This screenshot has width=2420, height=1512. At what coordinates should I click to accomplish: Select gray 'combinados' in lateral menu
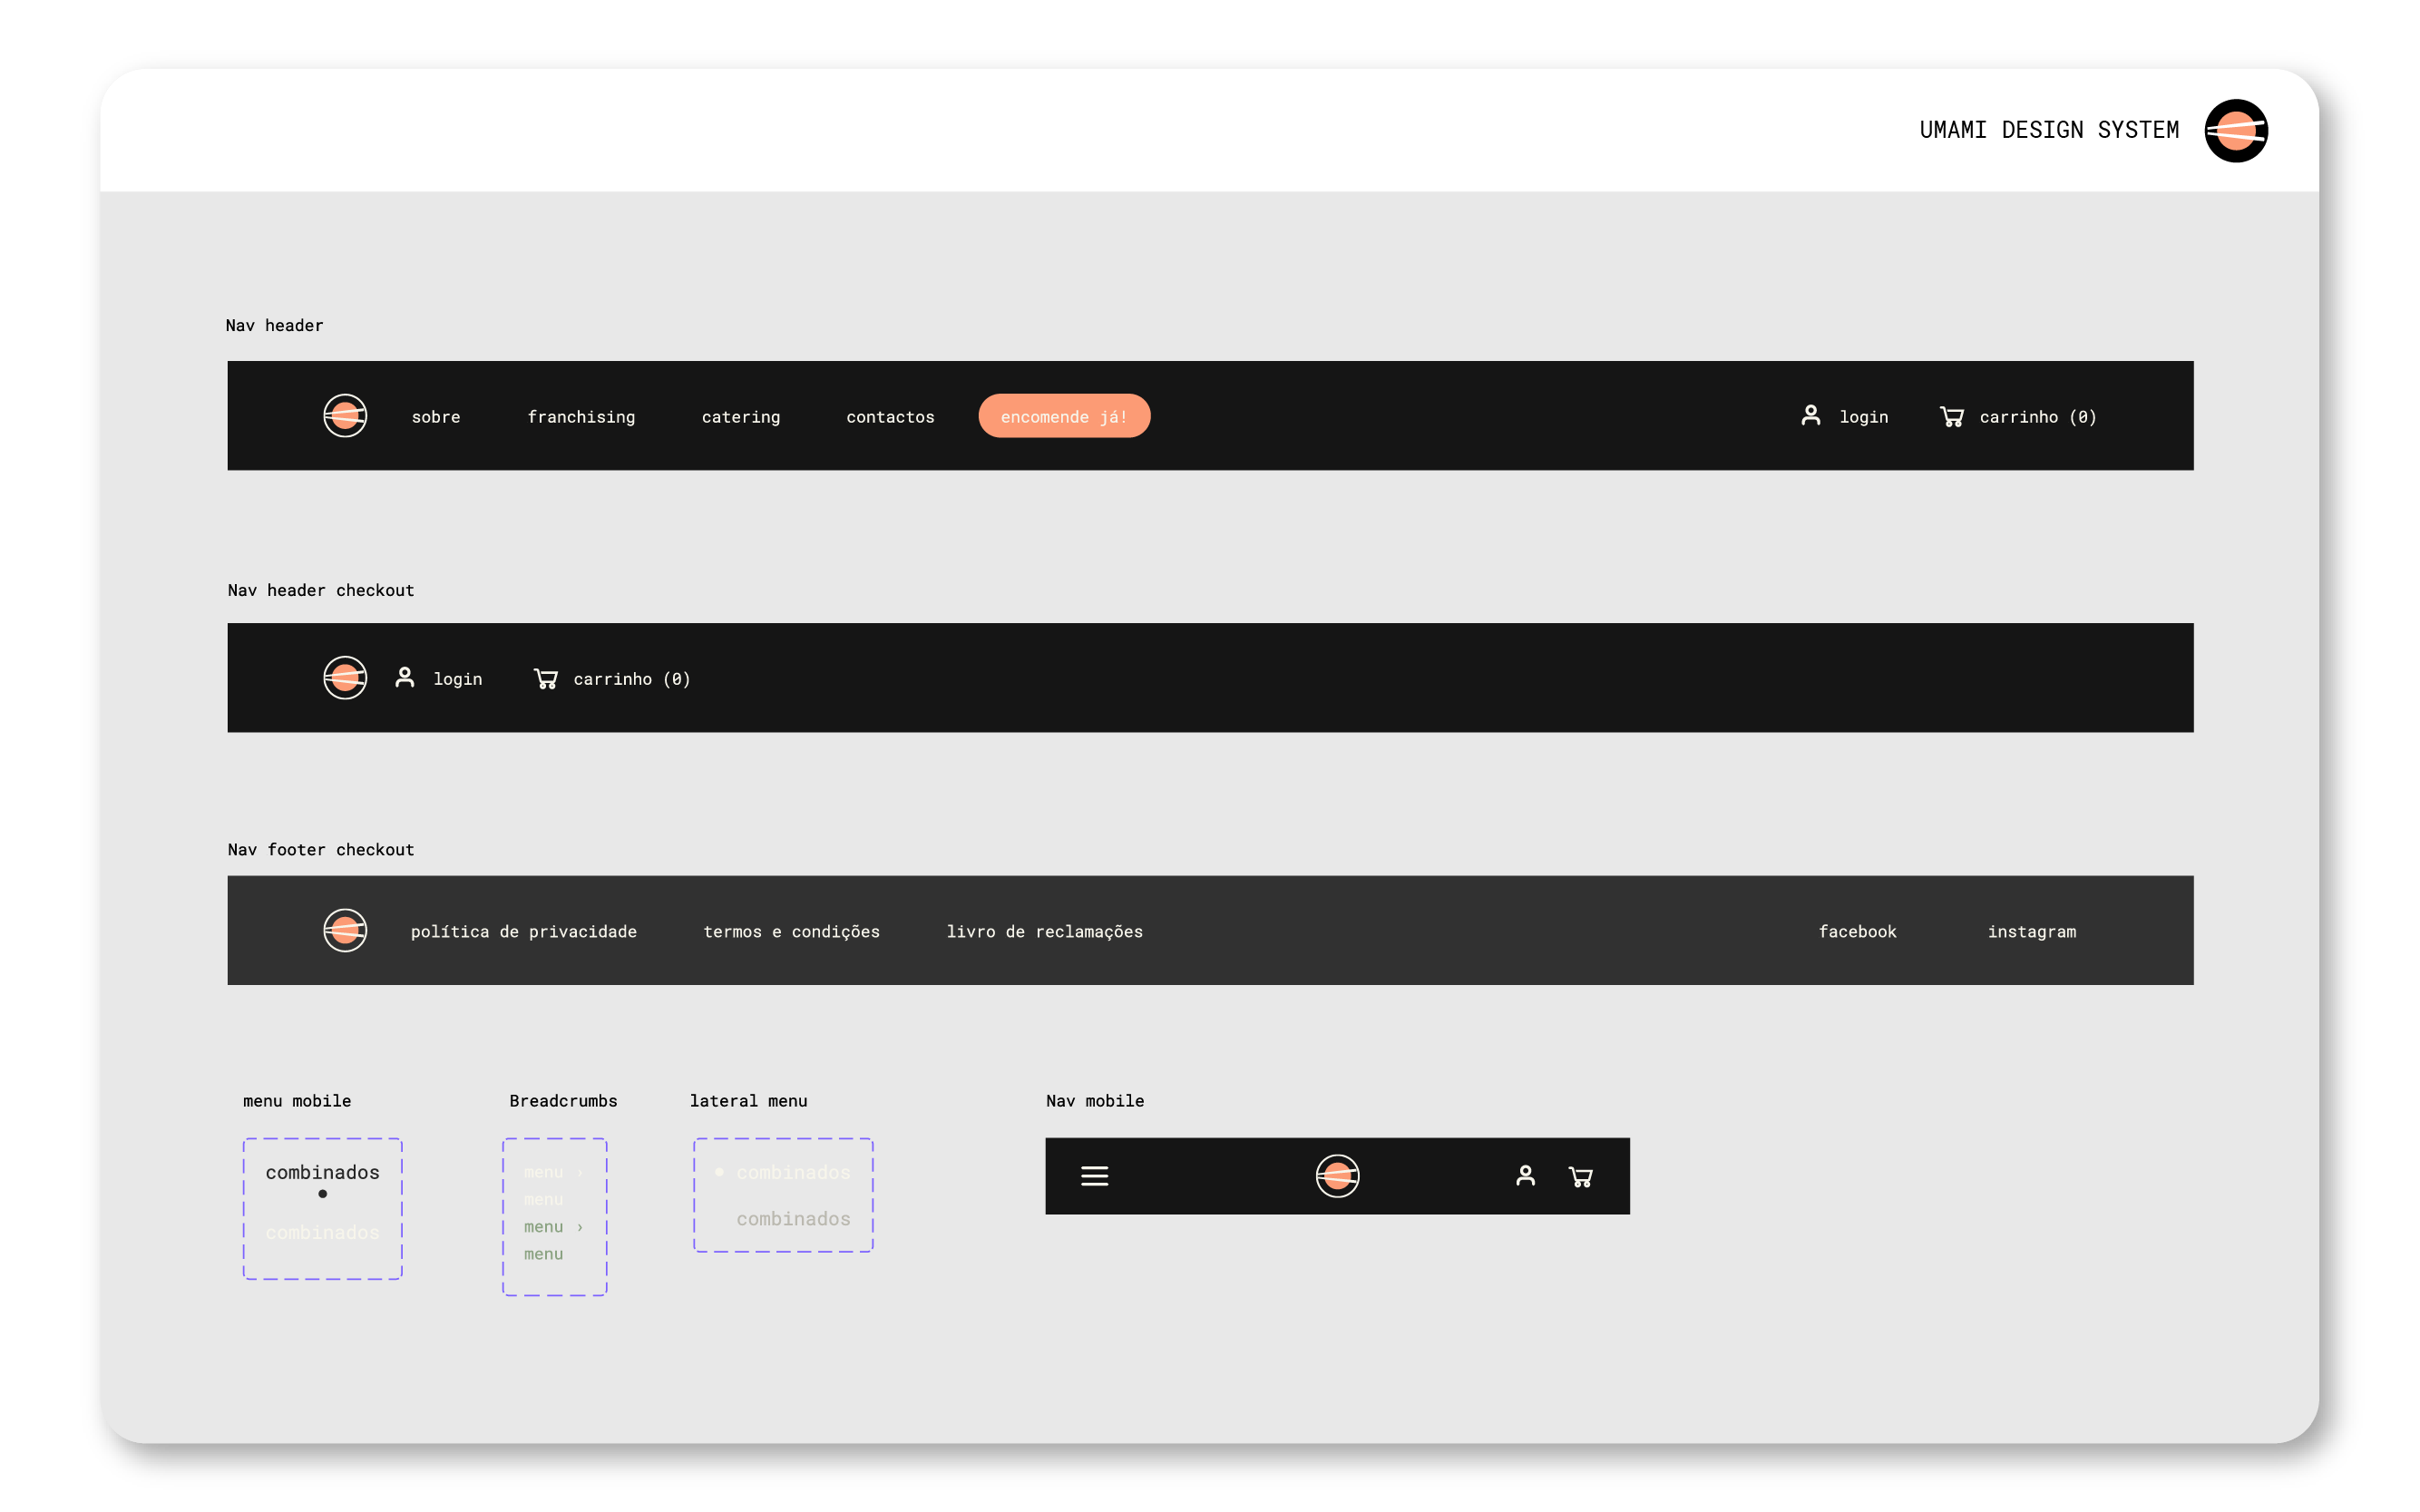pyautogui.click(x=793, y=1219)
